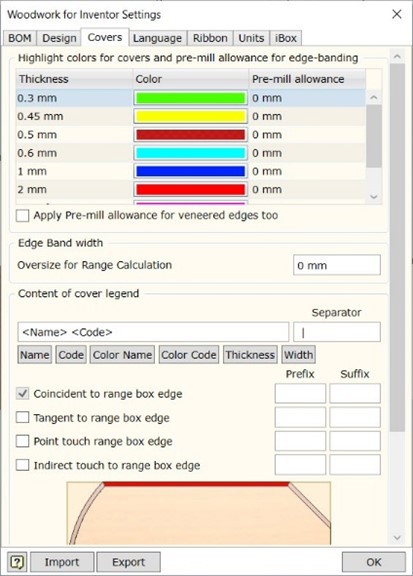
Task: Switch to the Units tab
Action: (x=251, y=38)
